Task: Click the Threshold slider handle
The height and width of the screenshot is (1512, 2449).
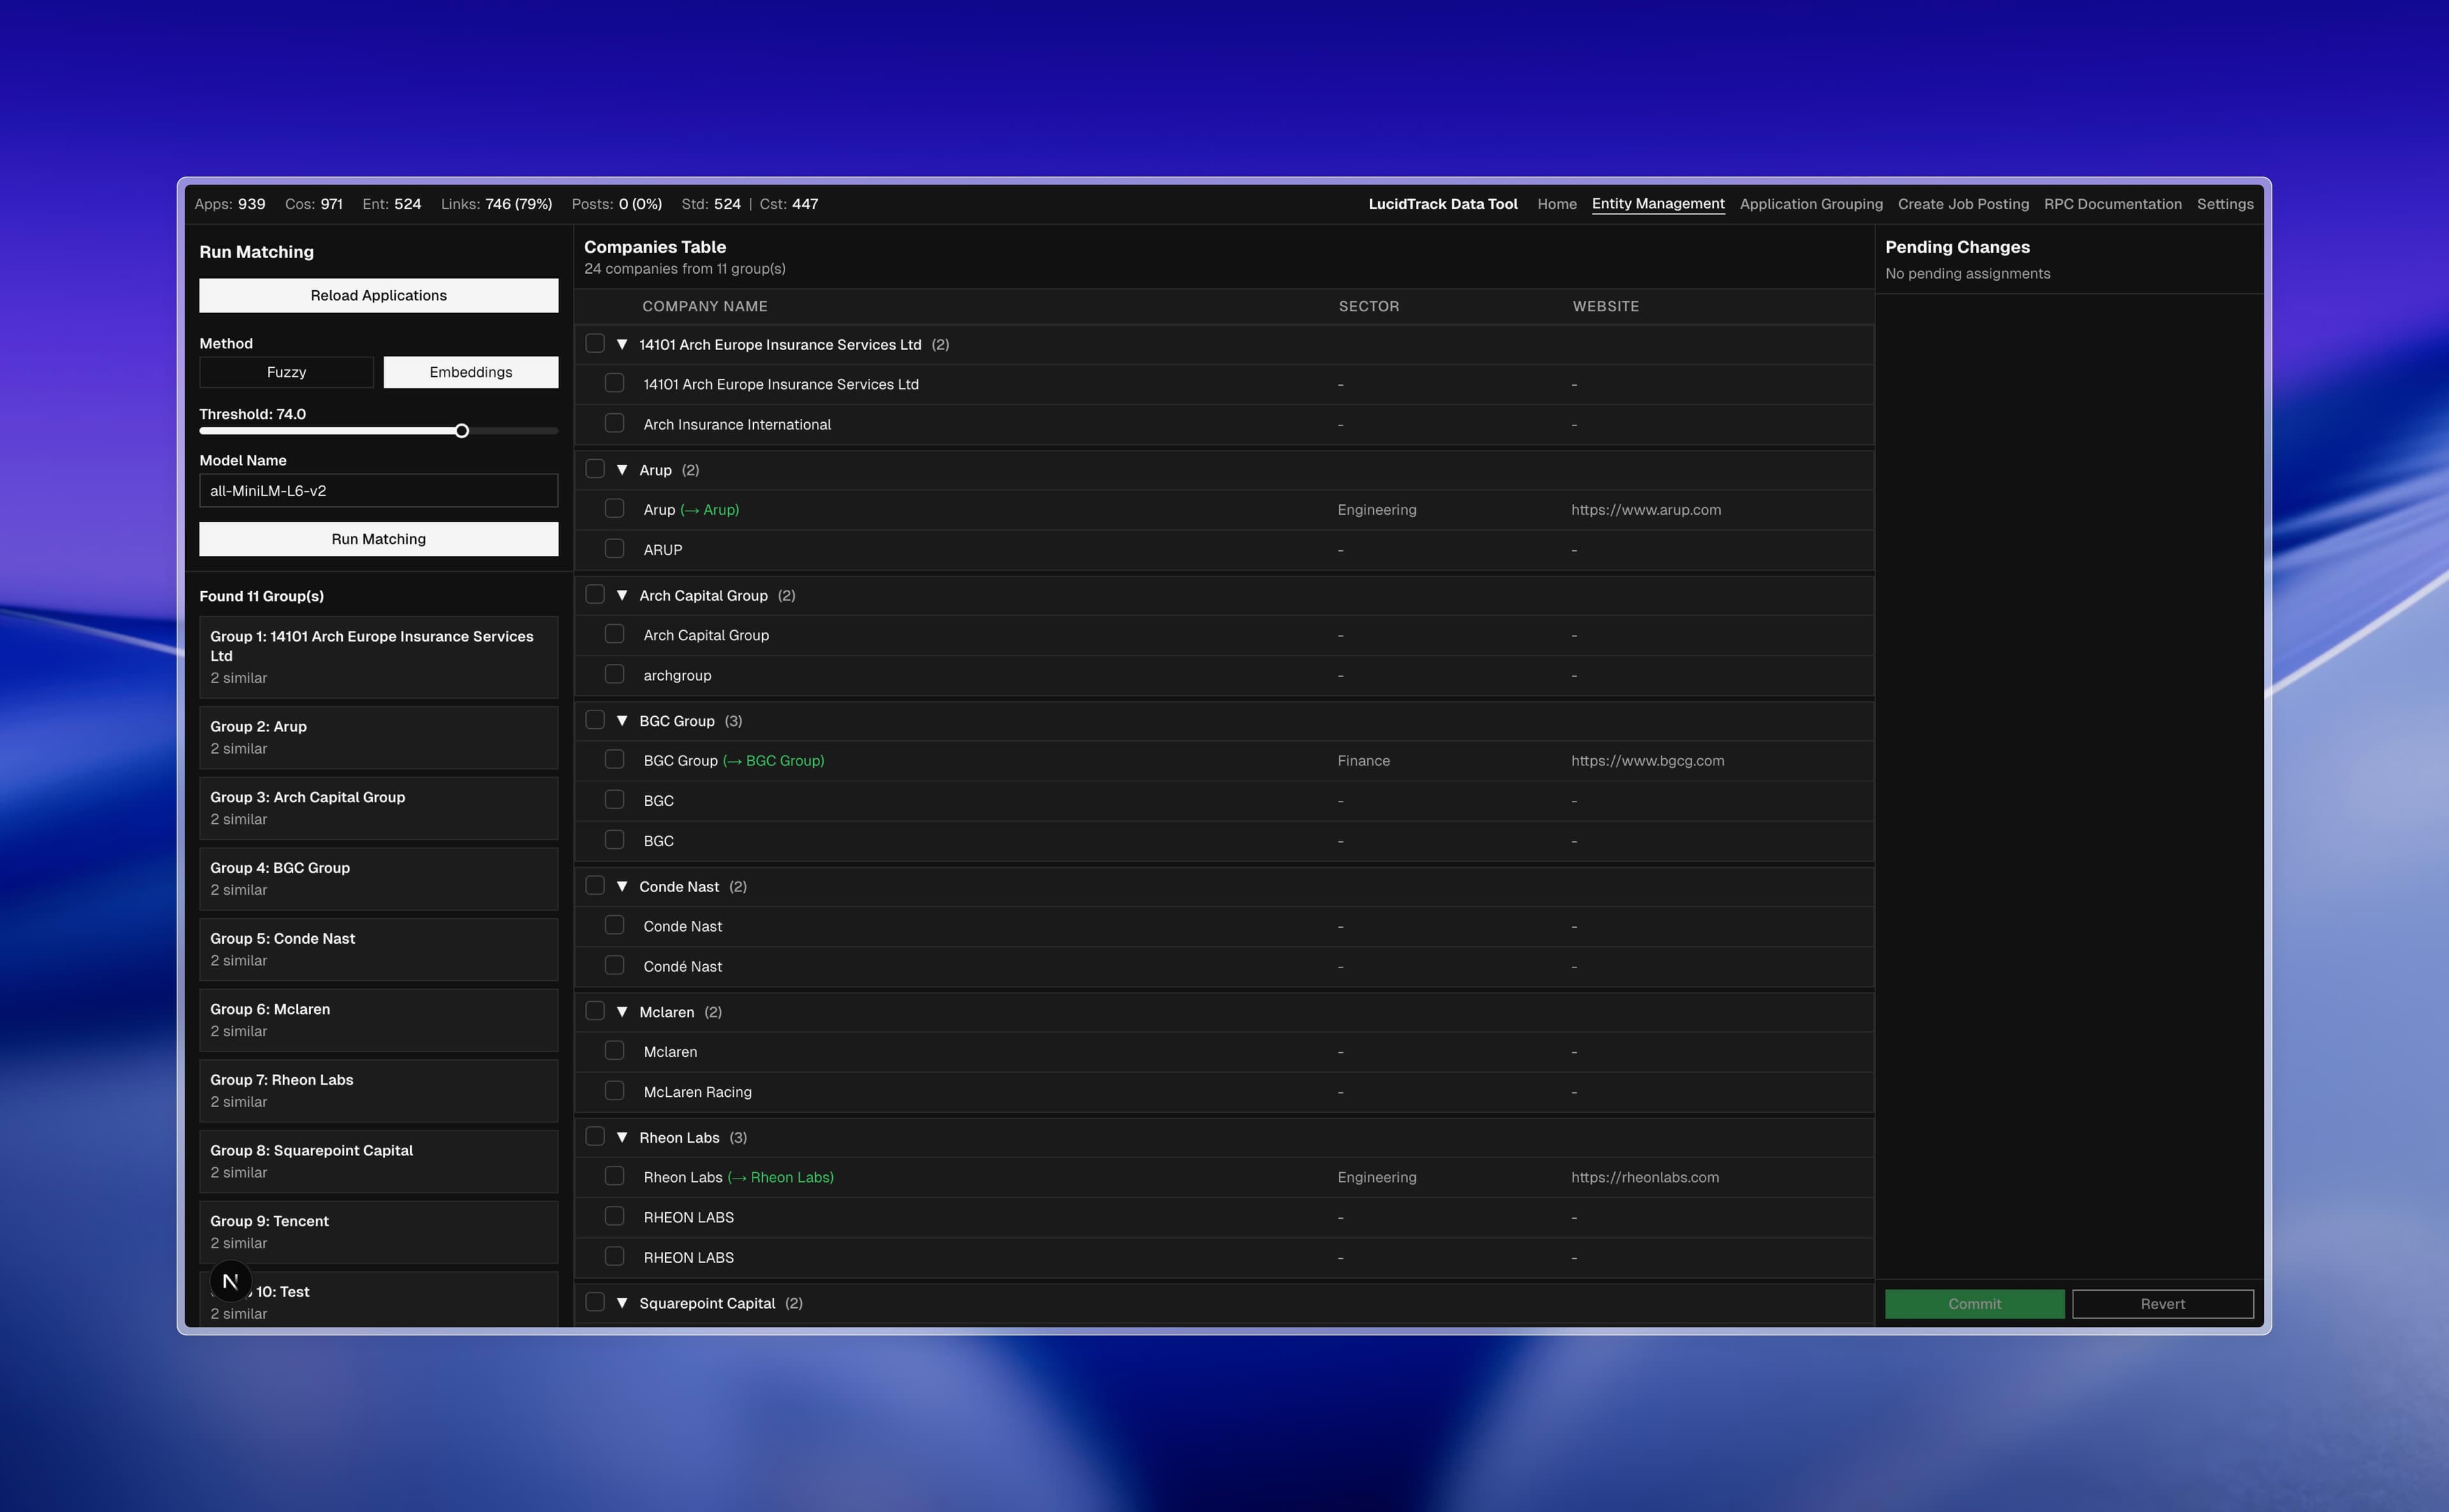Action: click(x=462, y=431)
